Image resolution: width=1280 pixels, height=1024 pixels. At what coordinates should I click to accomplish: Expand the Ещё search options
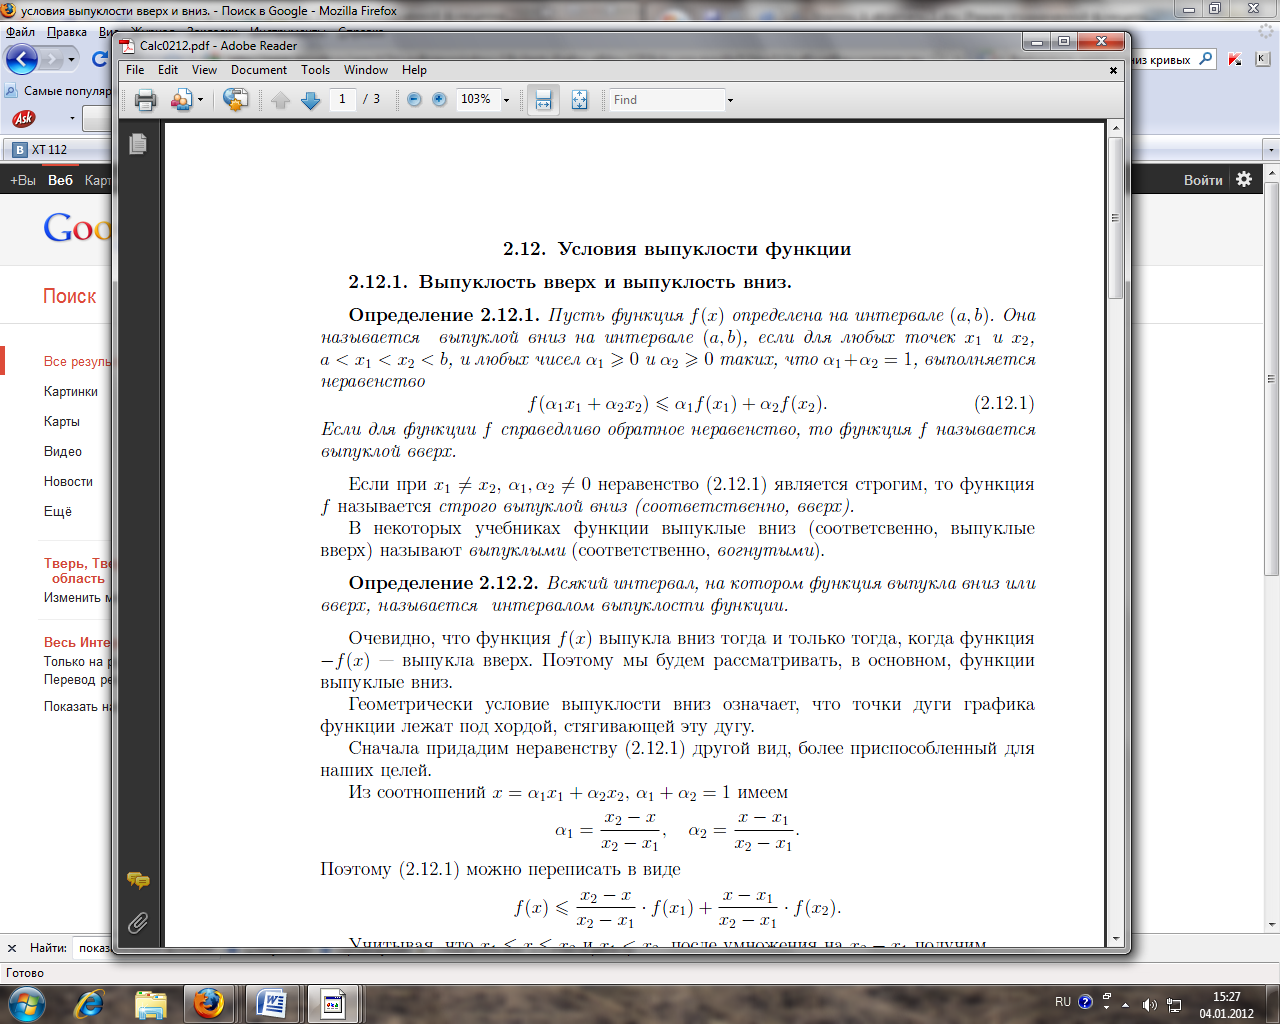(x=58, y=511)
